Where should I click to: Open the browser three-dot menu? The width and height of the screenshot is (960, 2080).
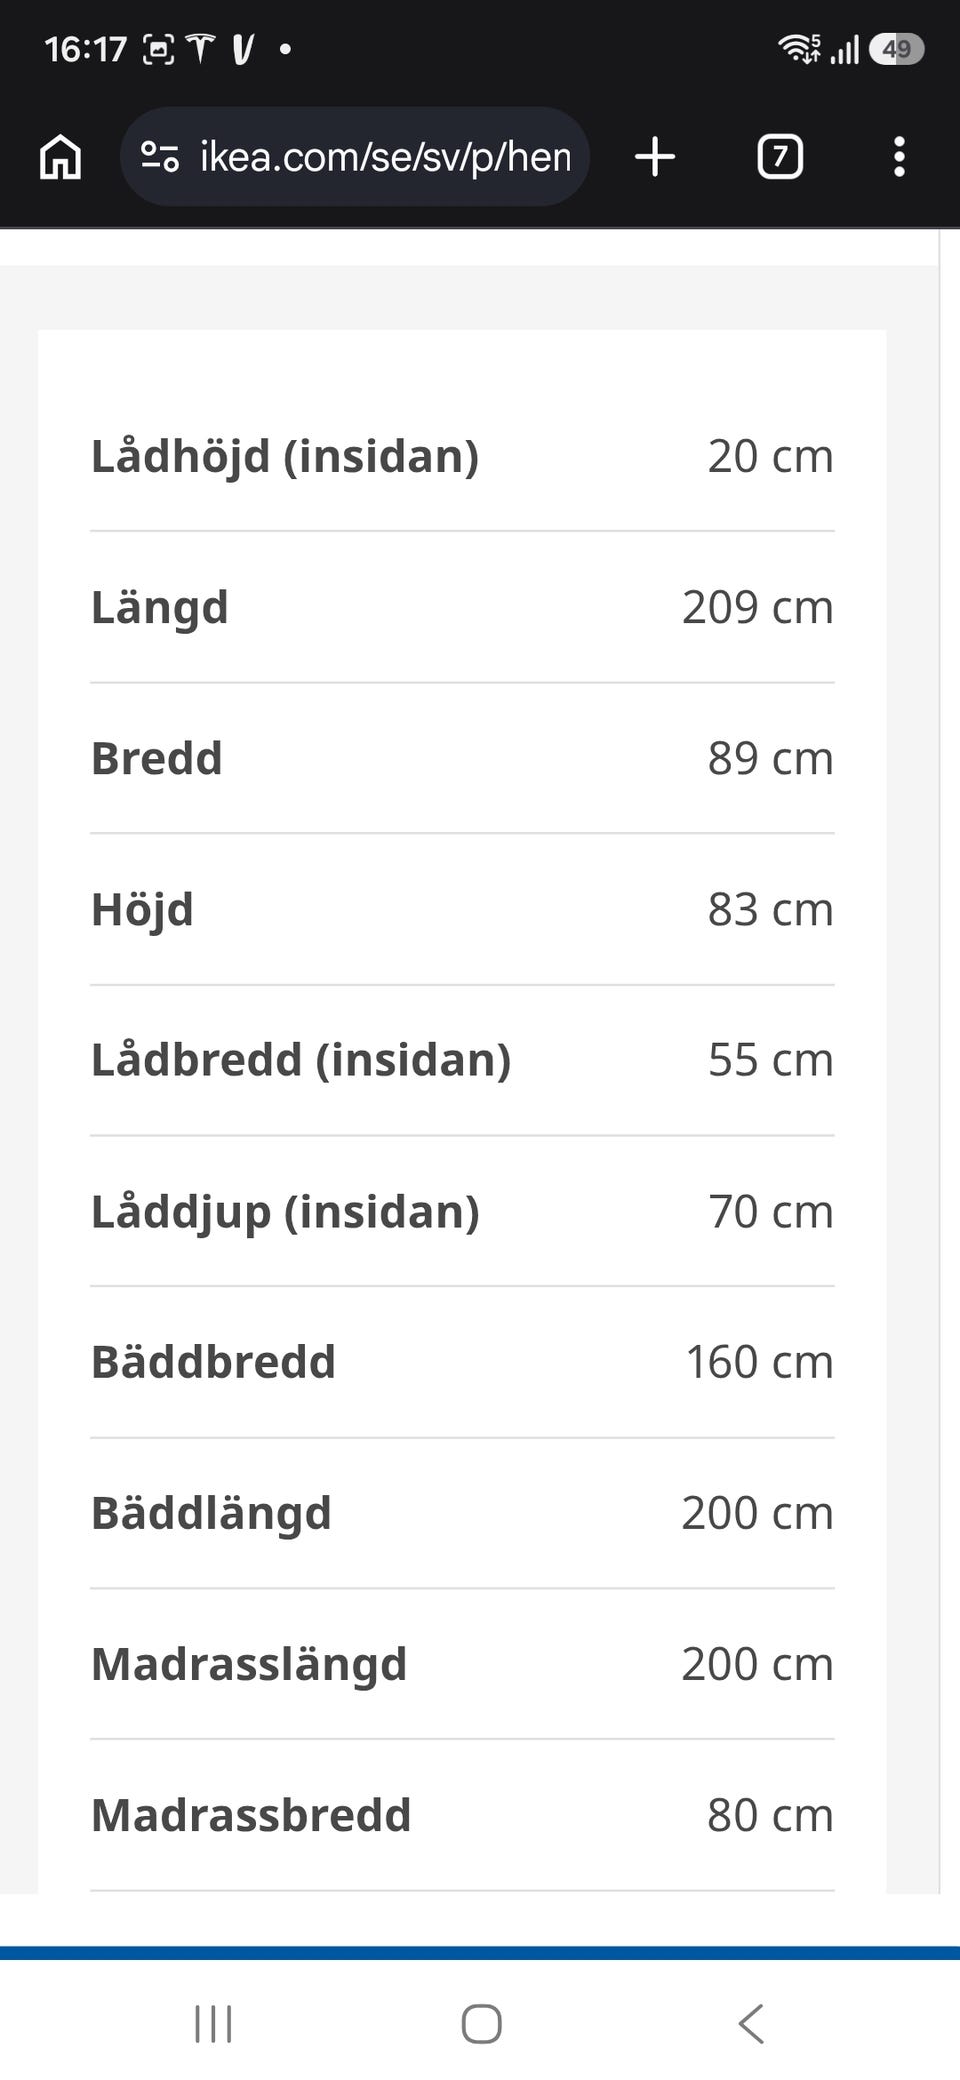tap(899, 157)
